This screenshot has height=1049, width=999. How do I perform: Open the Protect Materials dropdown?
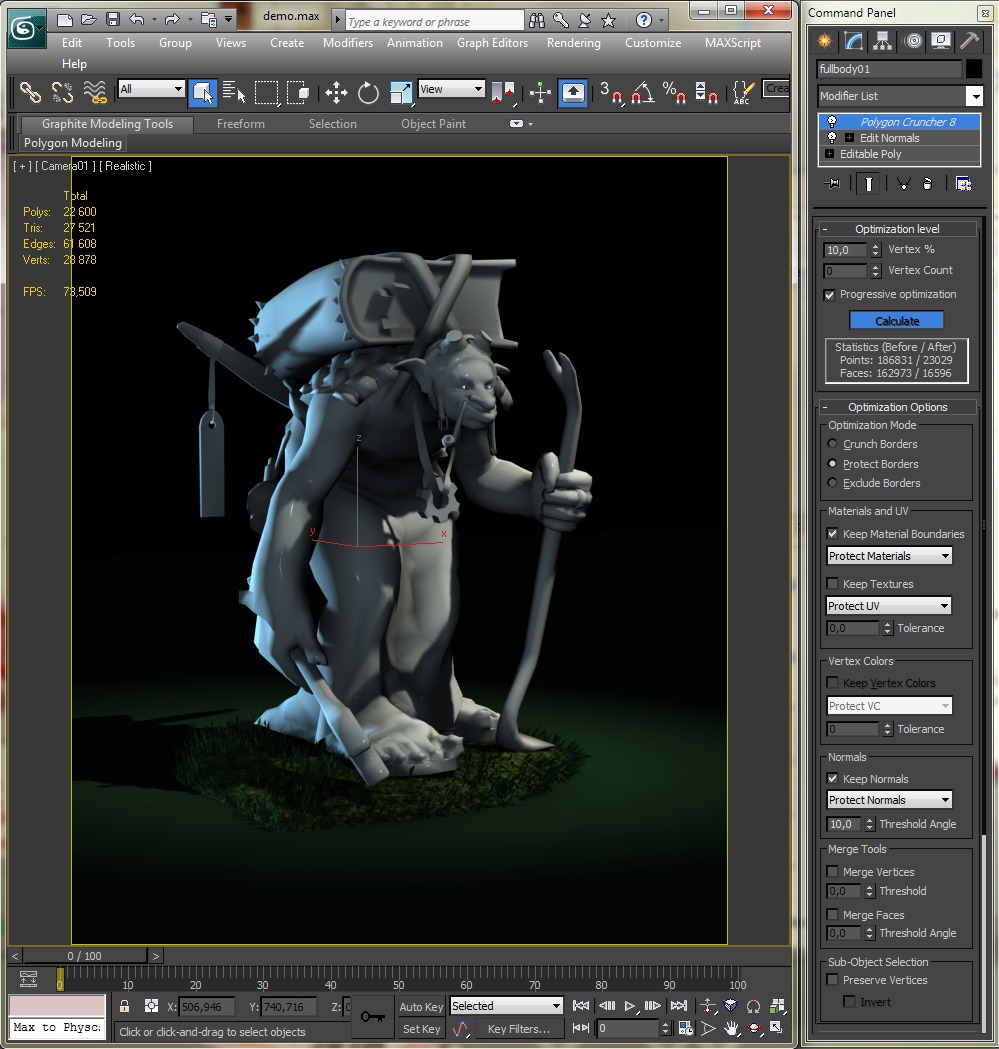click(889, 556)
